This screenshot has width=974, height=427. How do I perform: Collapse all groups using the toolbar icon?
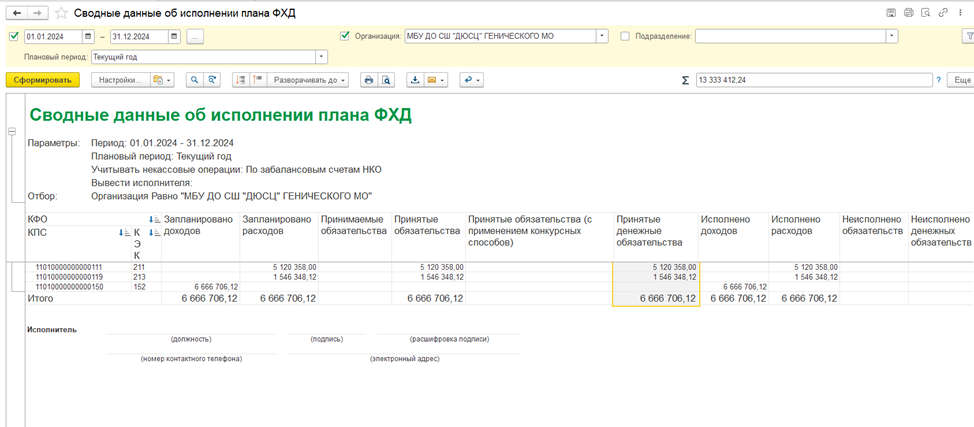[242, 80]
